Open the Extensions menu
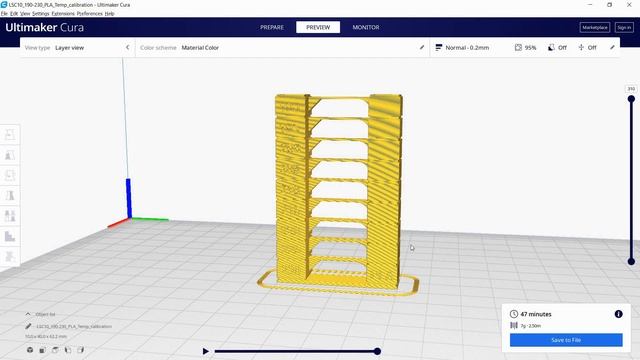640x360 pixels. tap(63, 13)
